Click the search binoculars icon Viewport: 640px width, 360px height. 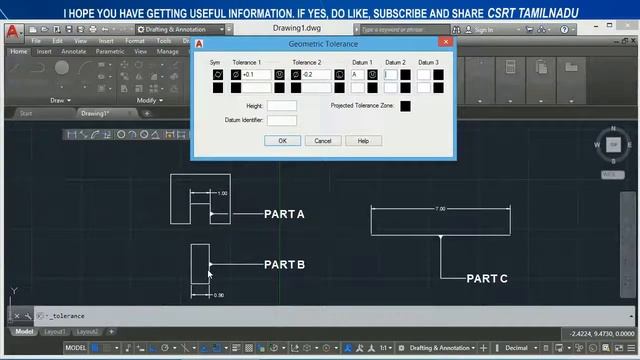coord(456,30)
